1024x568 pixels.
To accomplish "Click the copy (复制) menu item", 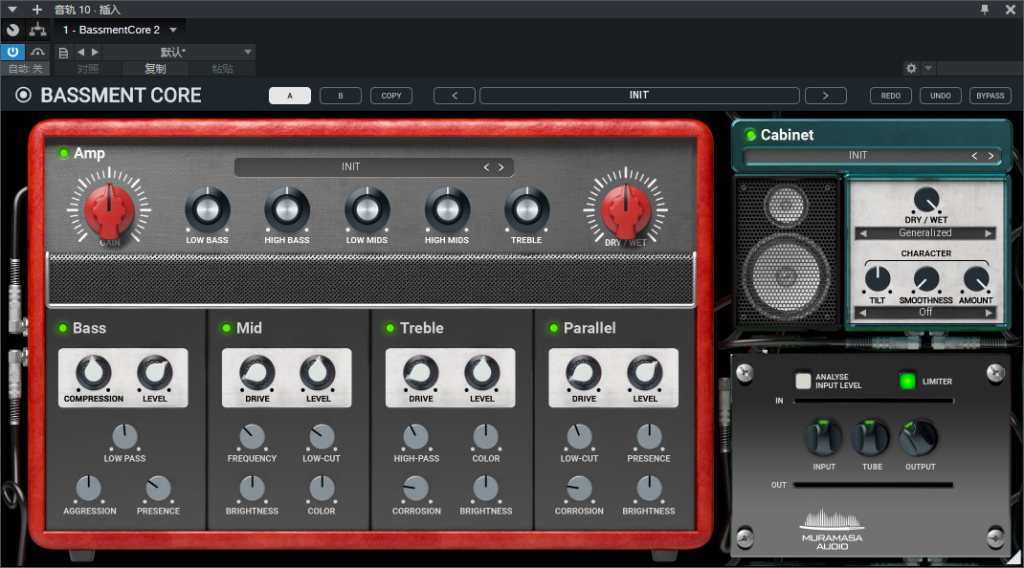I will pyautogui.click(x=155, y=69).
